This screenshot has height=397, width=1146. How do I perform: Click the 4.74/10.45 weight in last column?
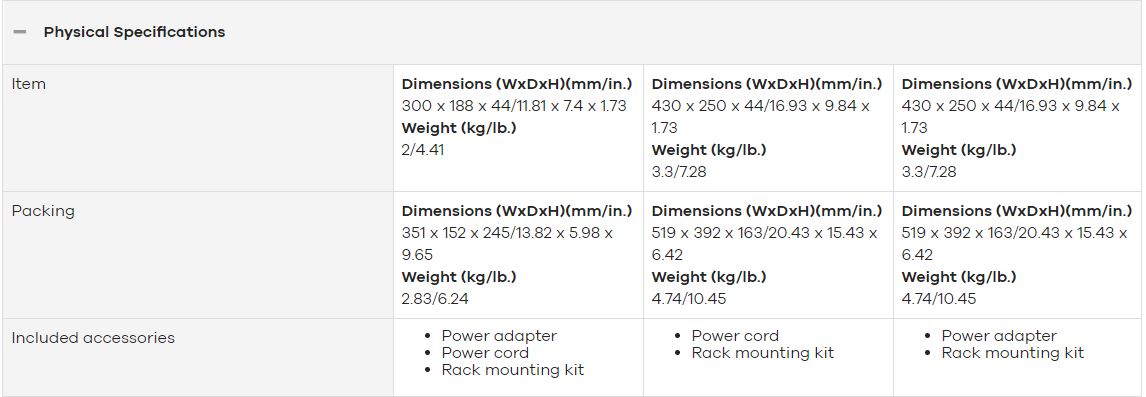click(x=938, y=299)
